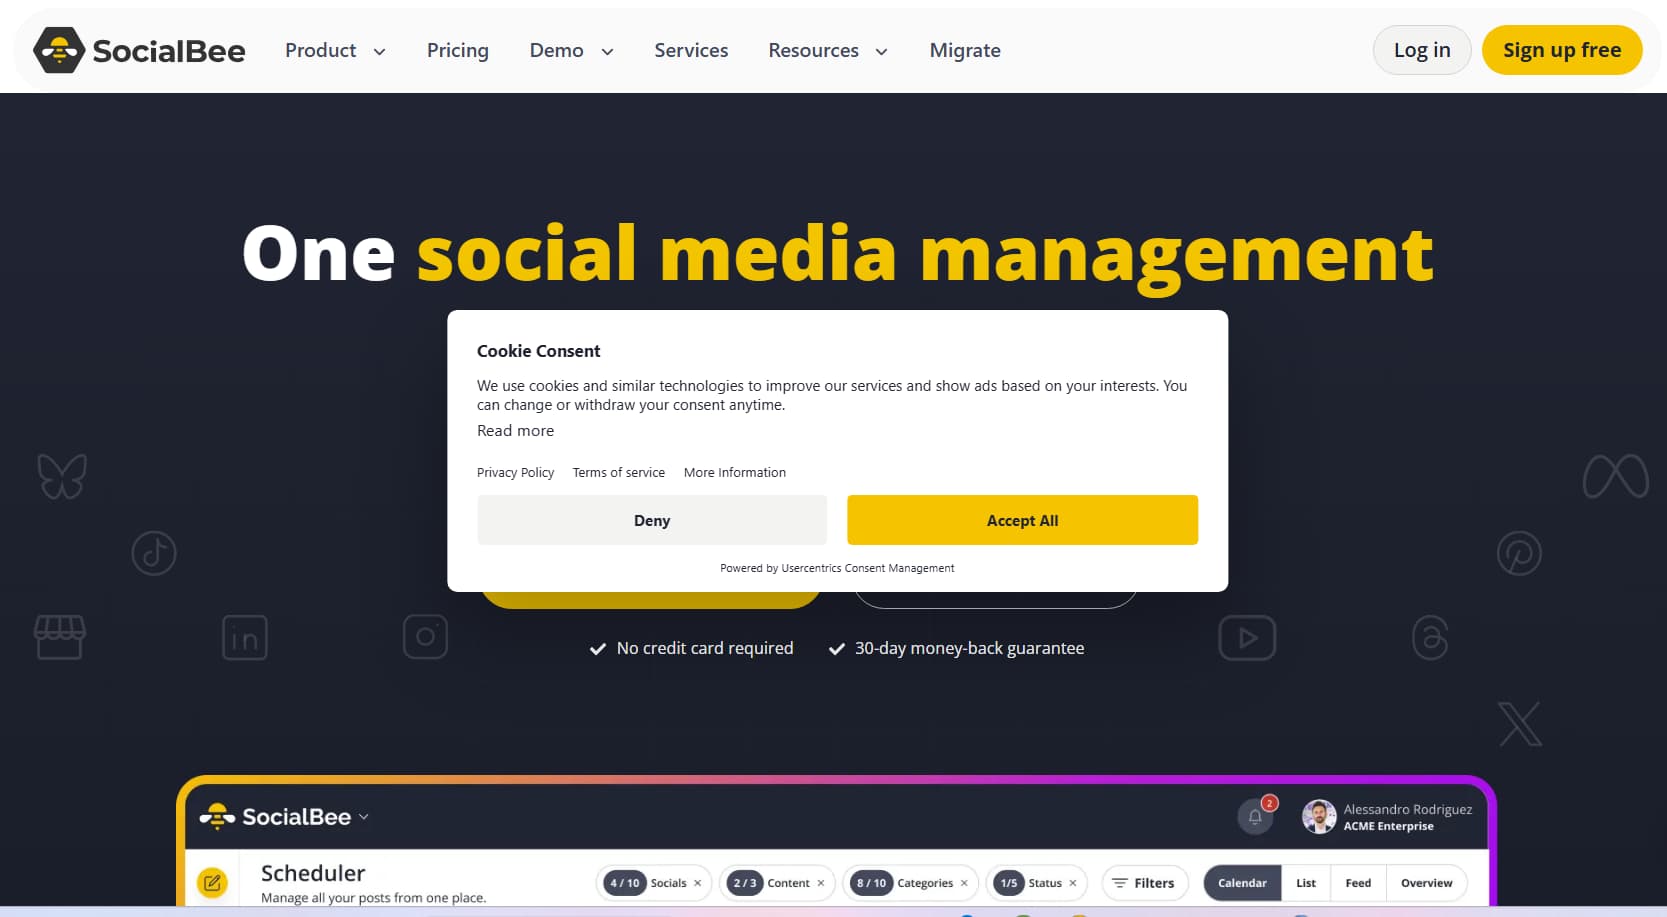The image size is (1667, 917).
Task: Click the Log in button
Action: click(1422, 50)
